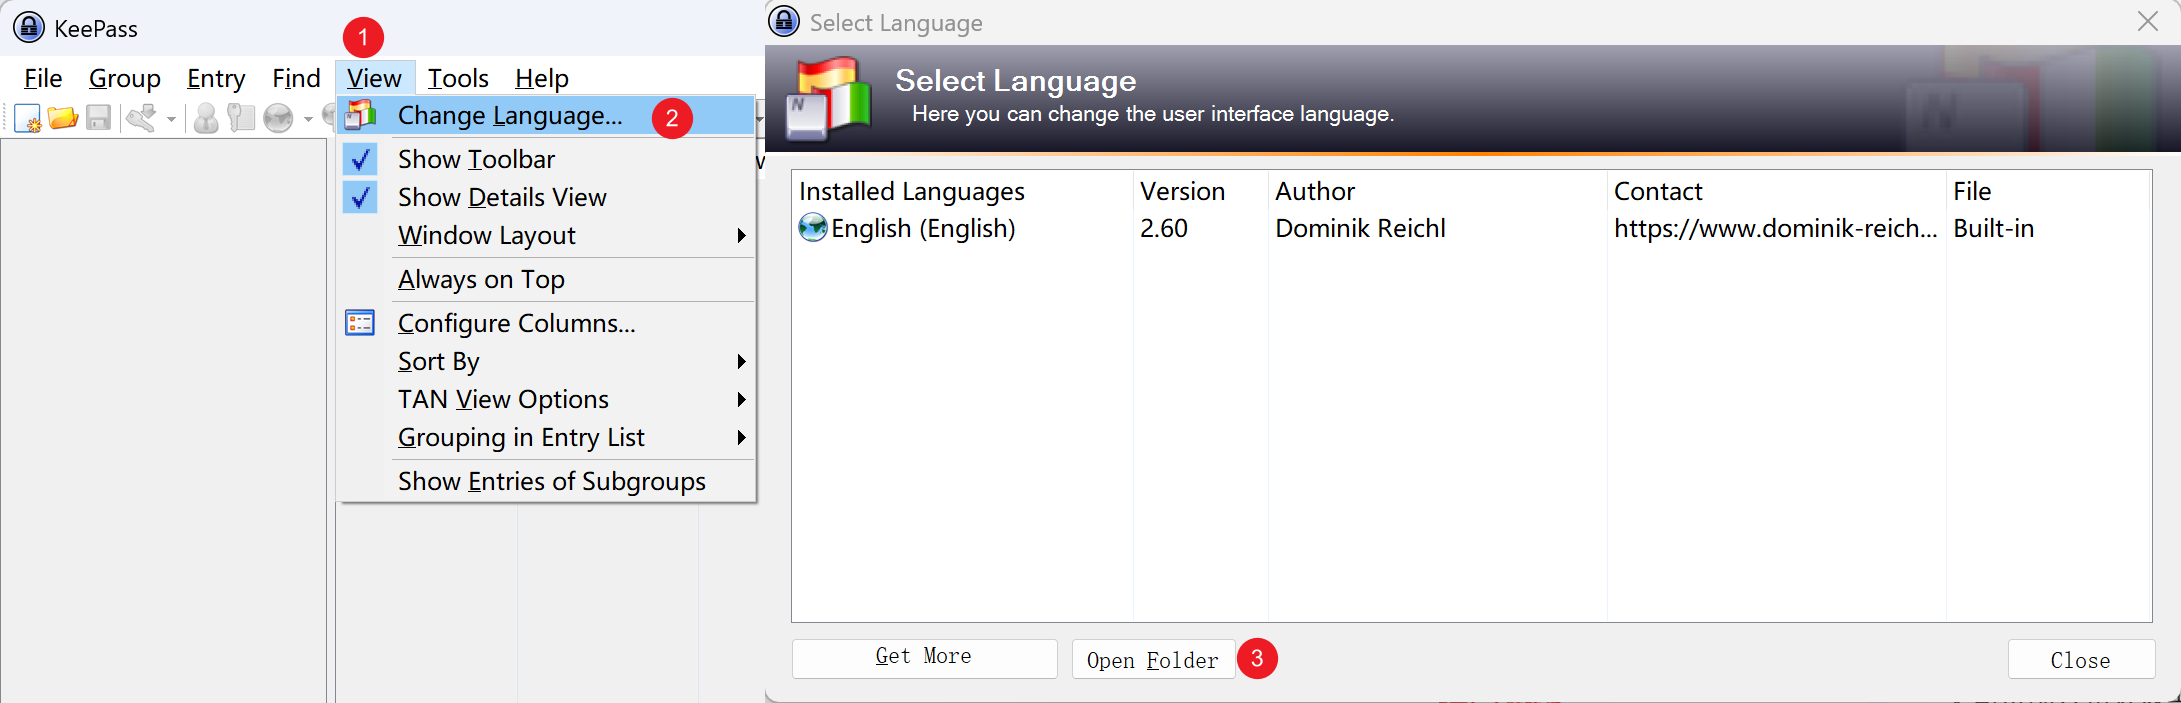This screenshot has height=703, width=2181.
Task: Click the Get More button
Action: [924, 658]
